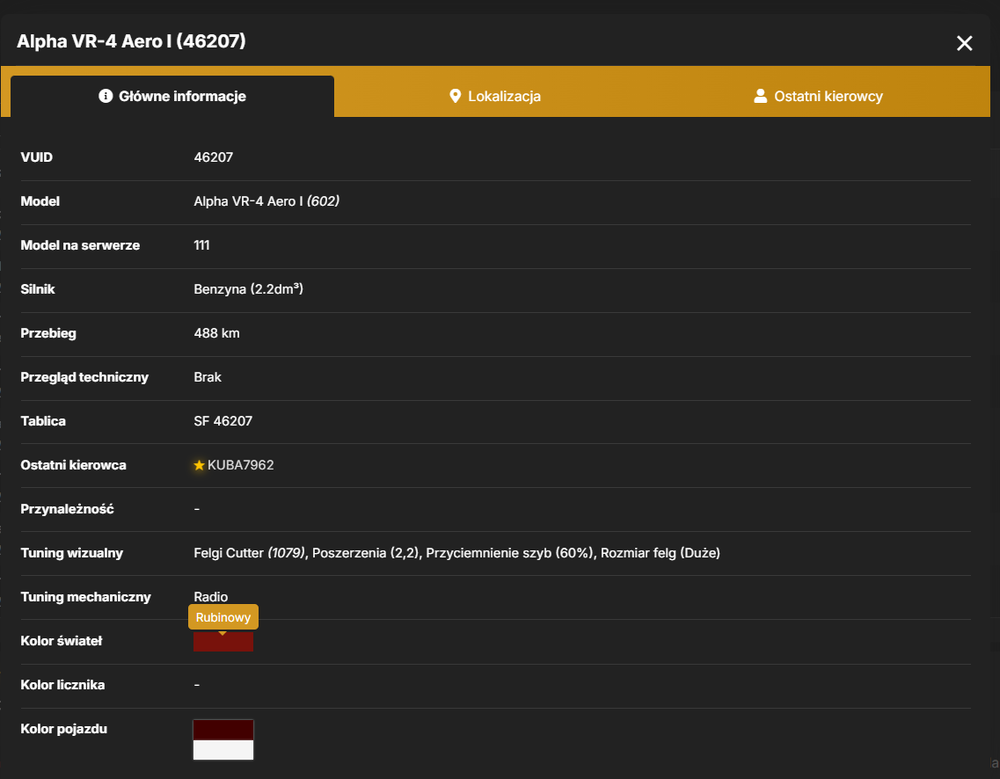
Task: Click the Ostatni kierowca row label
Action: [x=73, y=465]
